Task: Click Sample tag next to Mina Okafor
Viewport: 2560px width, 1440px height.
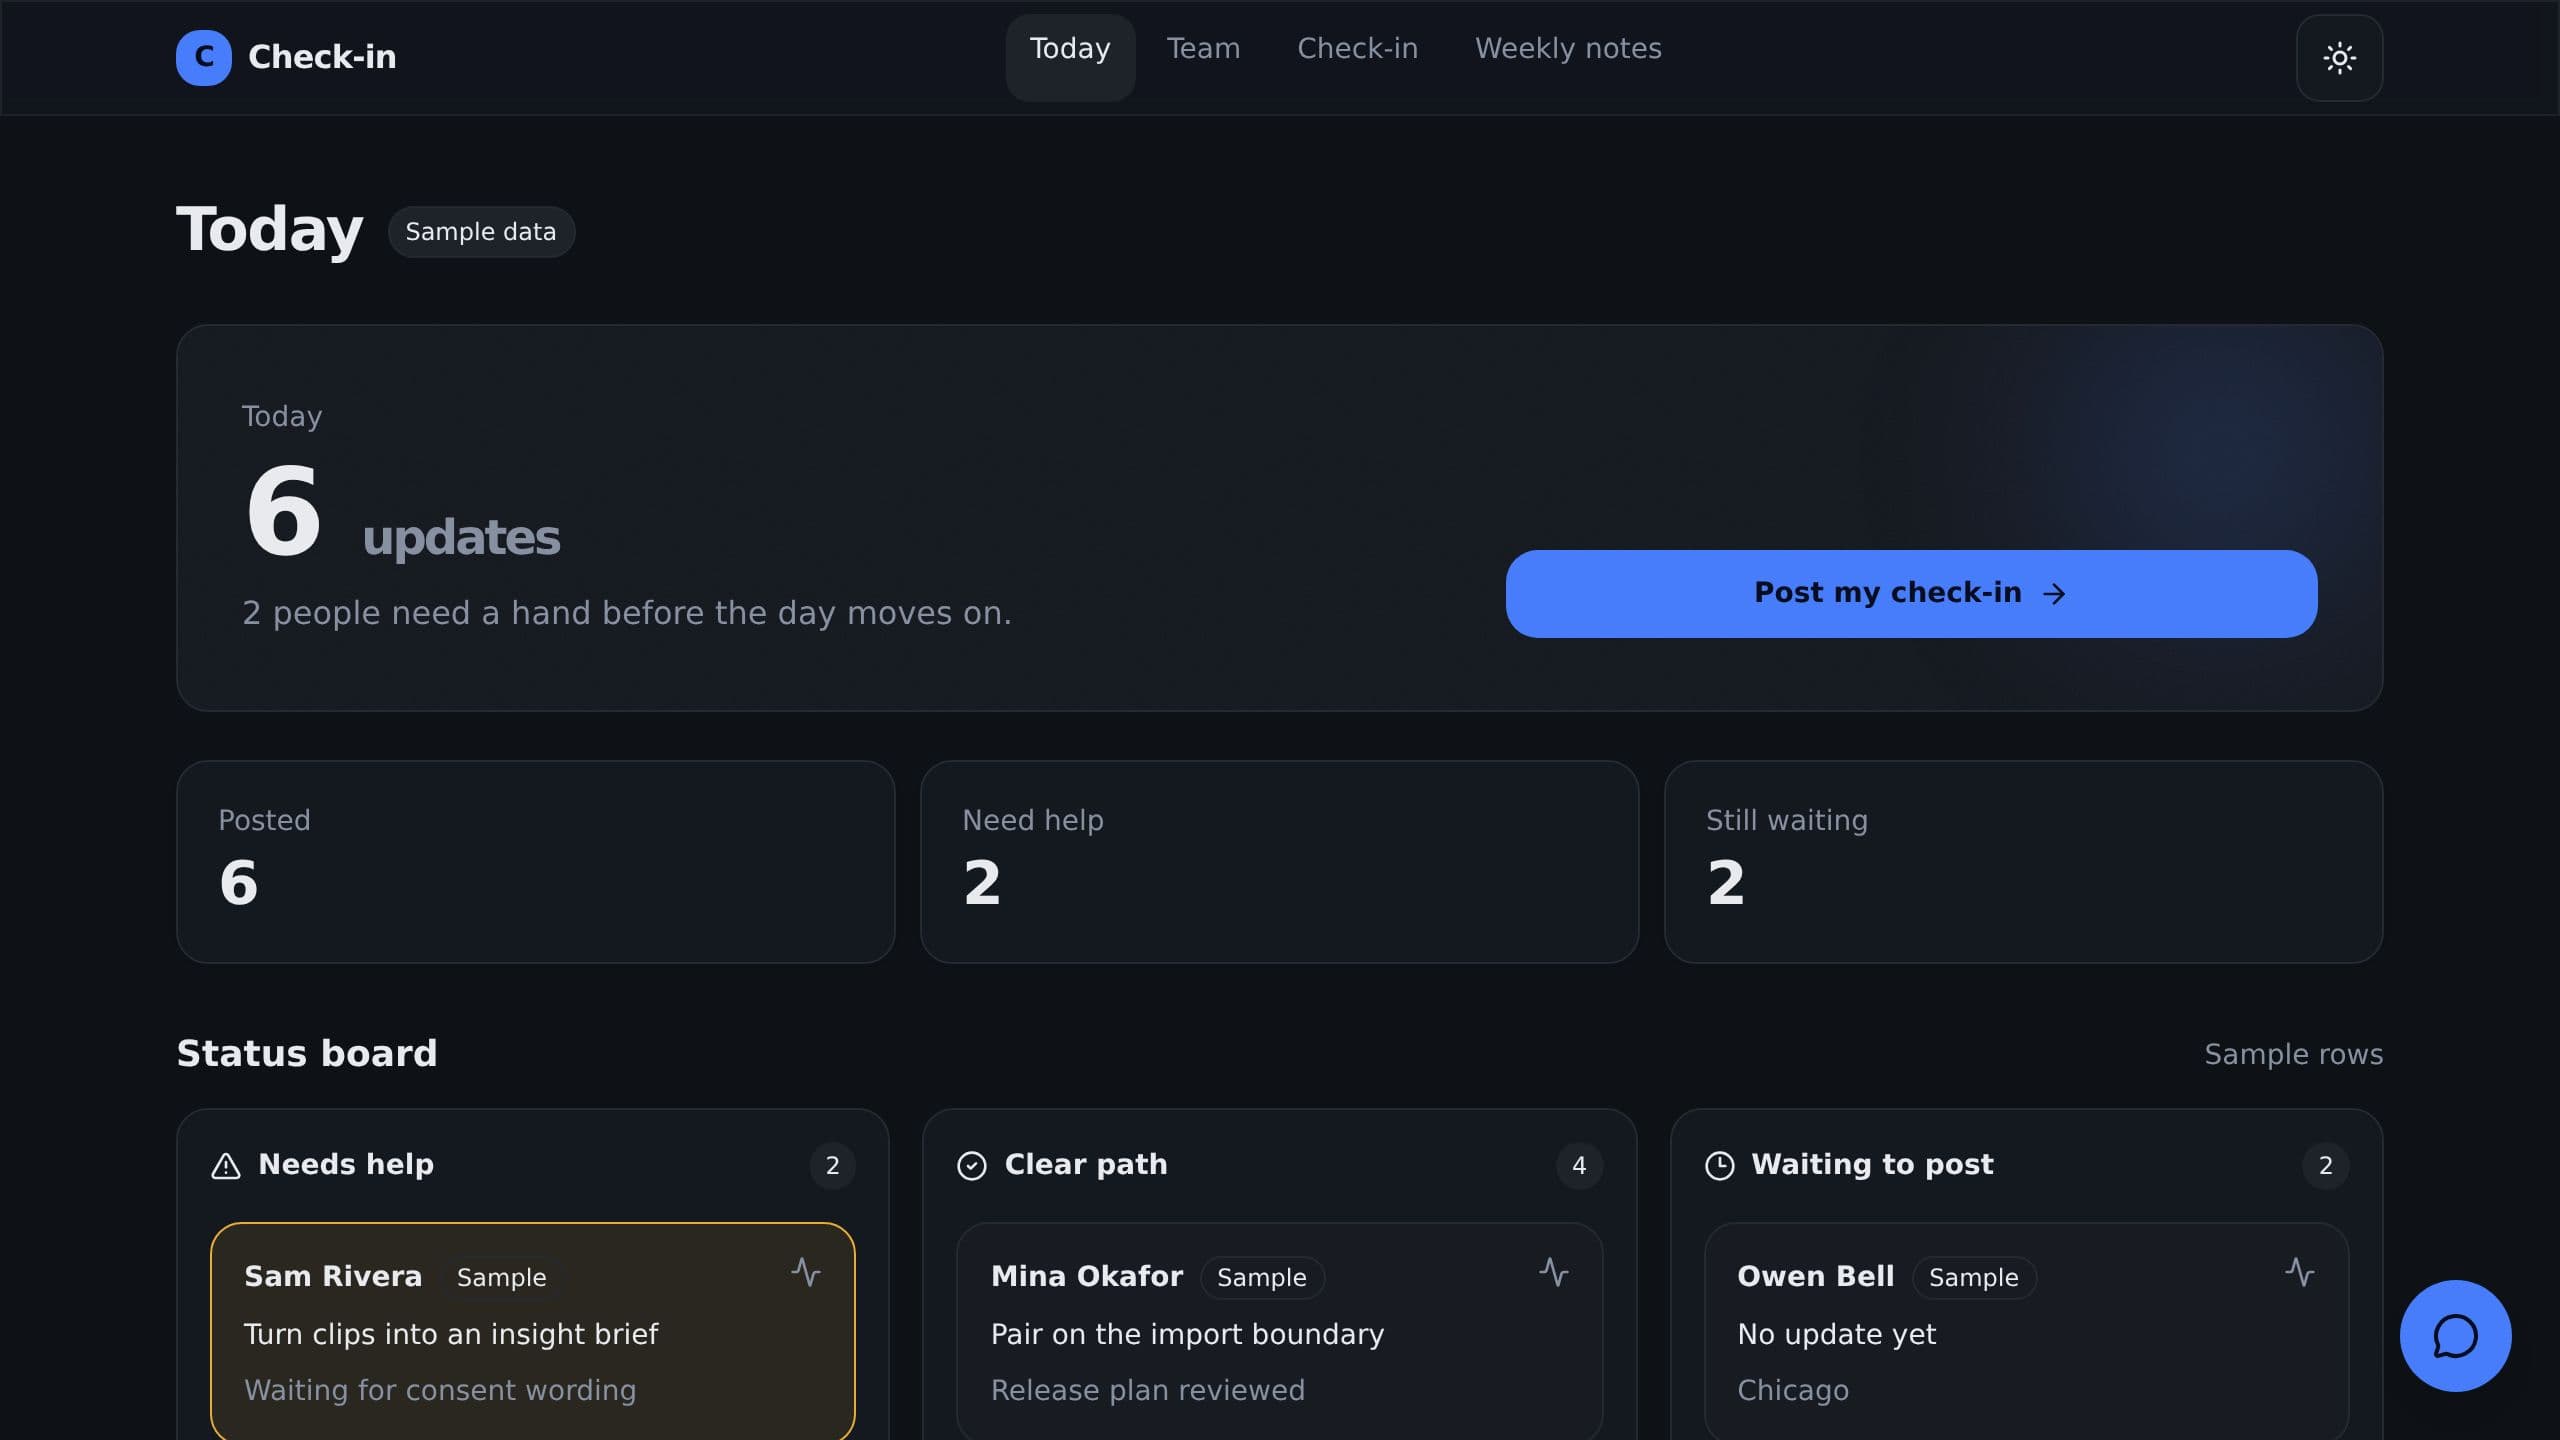Action: [1262, 1278]
